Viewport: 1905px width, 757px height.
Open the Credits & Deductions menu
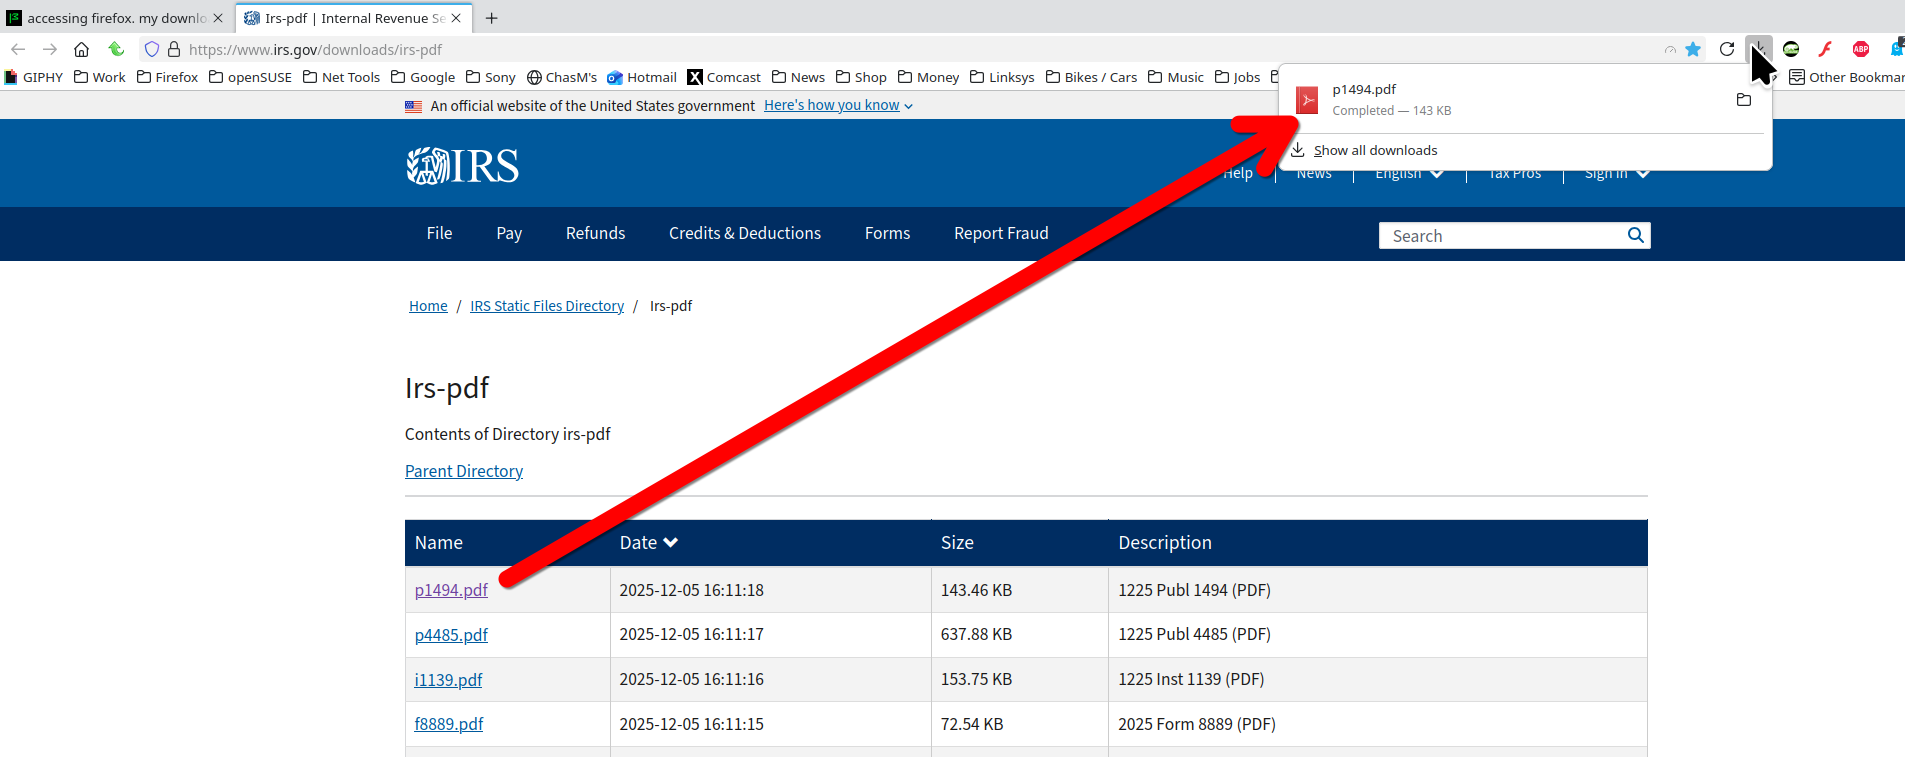744,233
